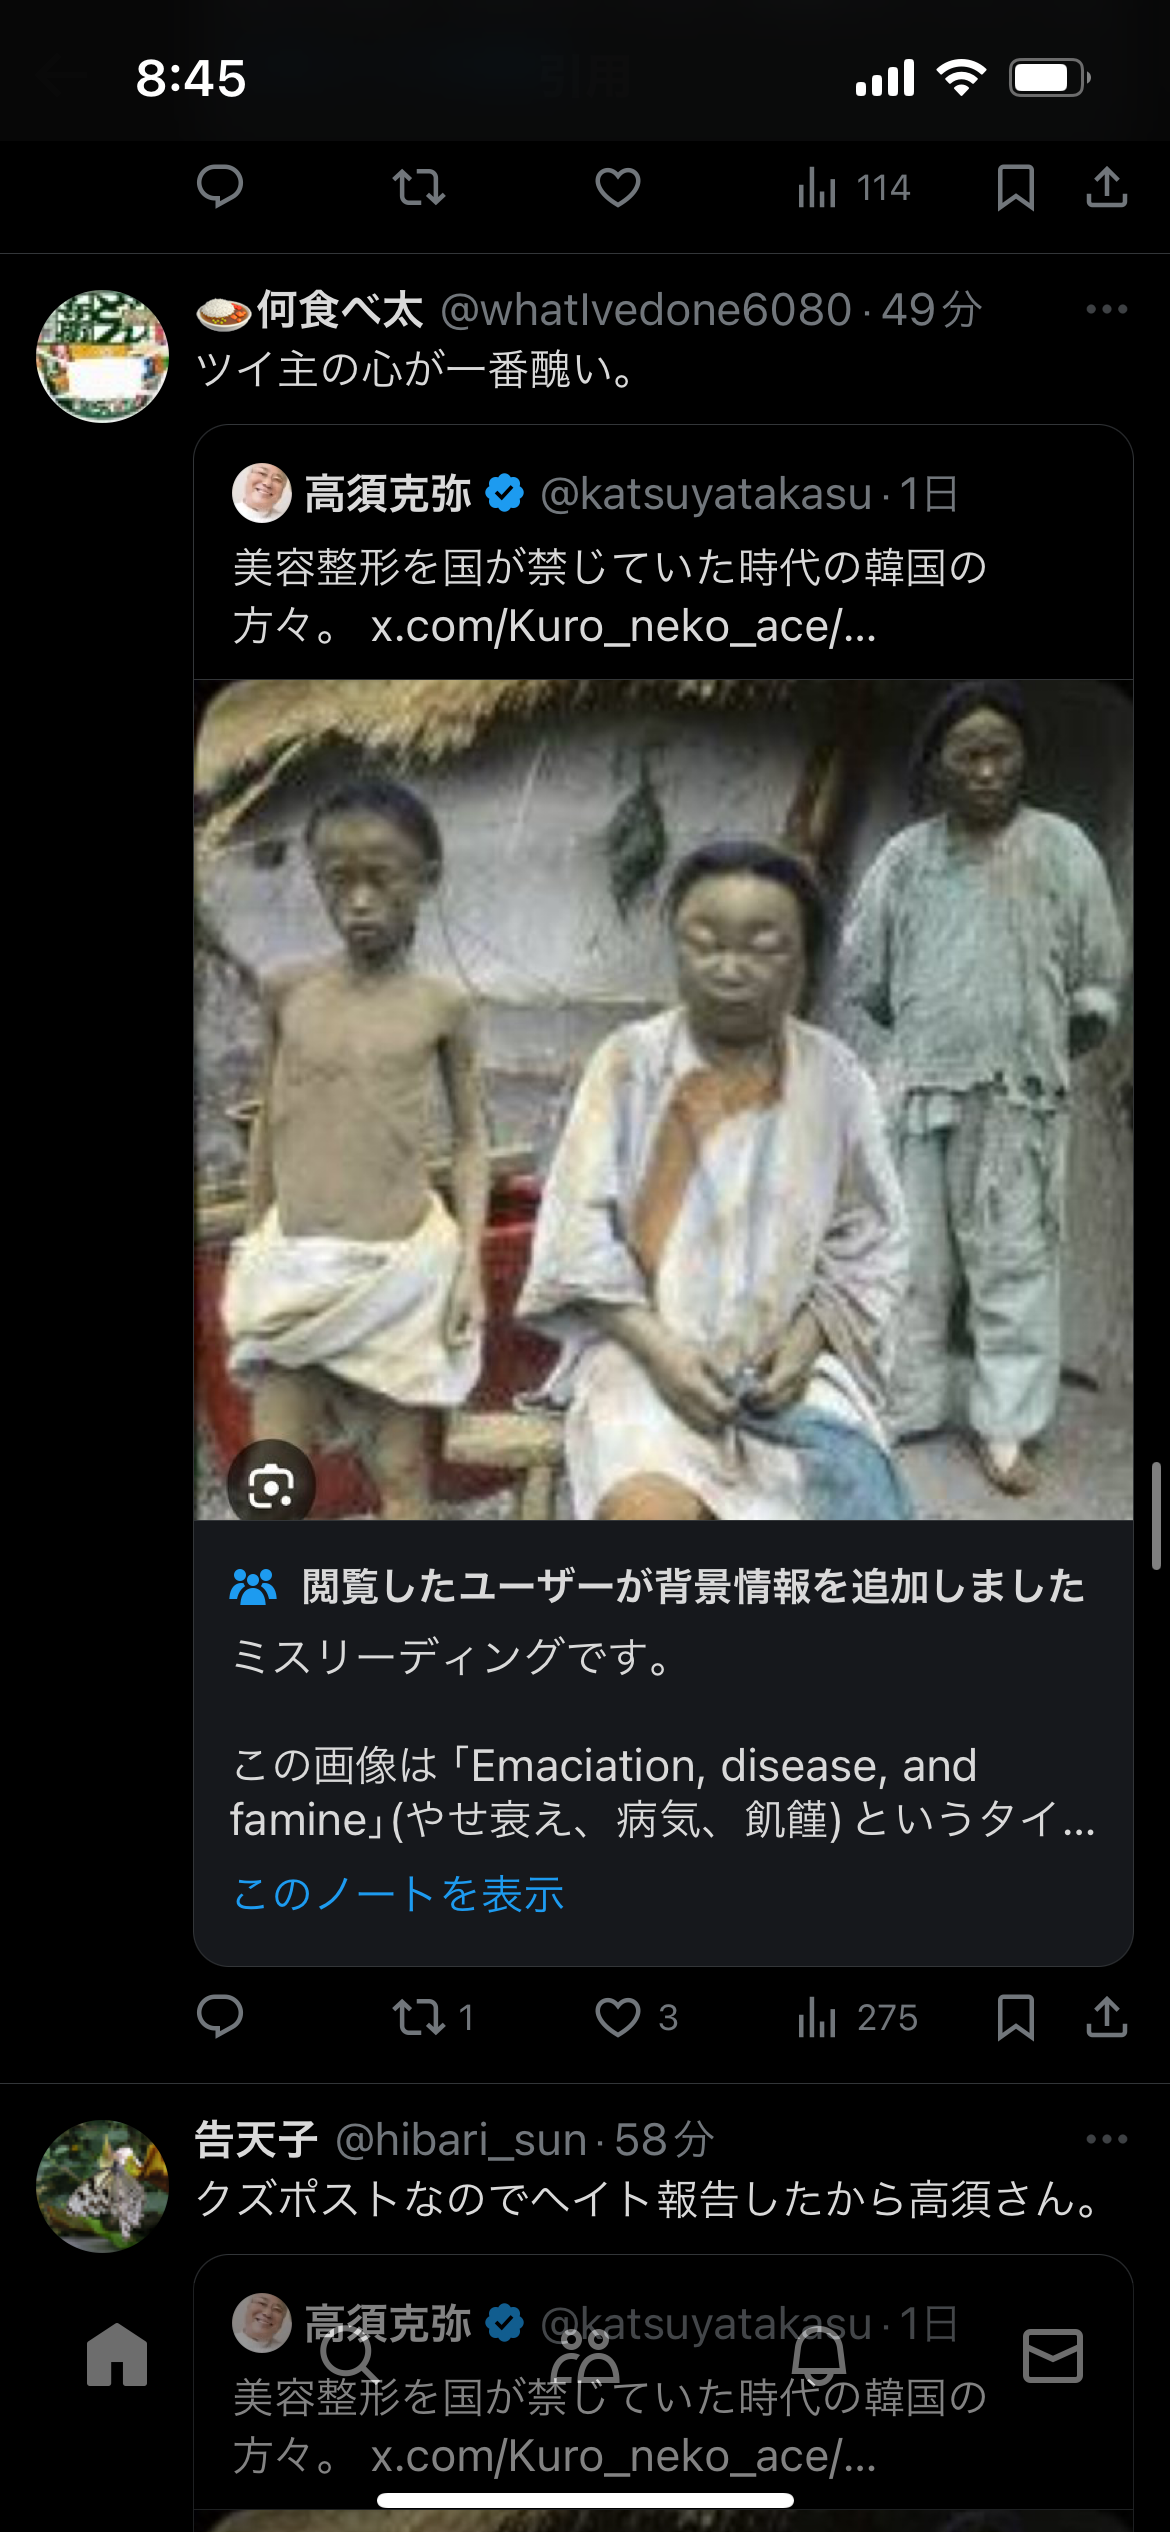Like the top post with 114 views
Image resolution: width=1170 pixels, height=2532 pixels.
[x=618, y=187]
